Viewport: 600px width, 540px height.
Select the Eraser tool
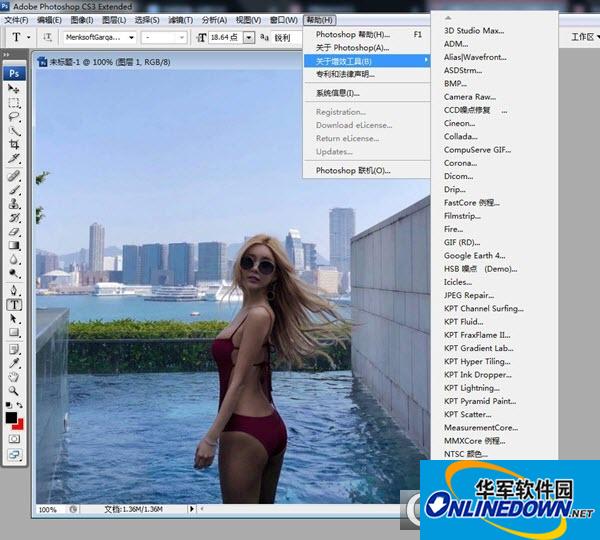(15, 230)
